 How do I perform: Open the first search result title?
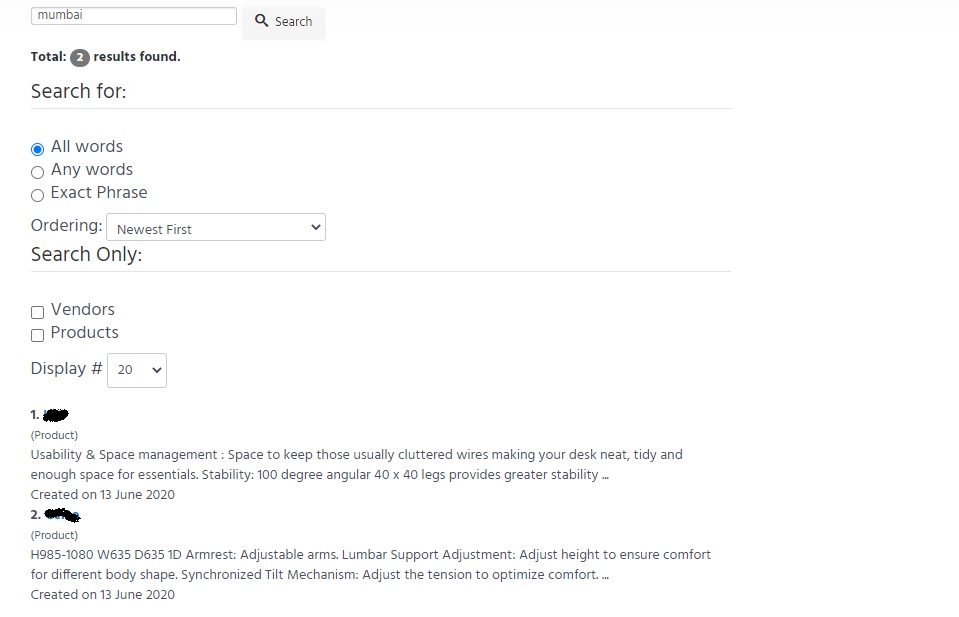(56, 415)
